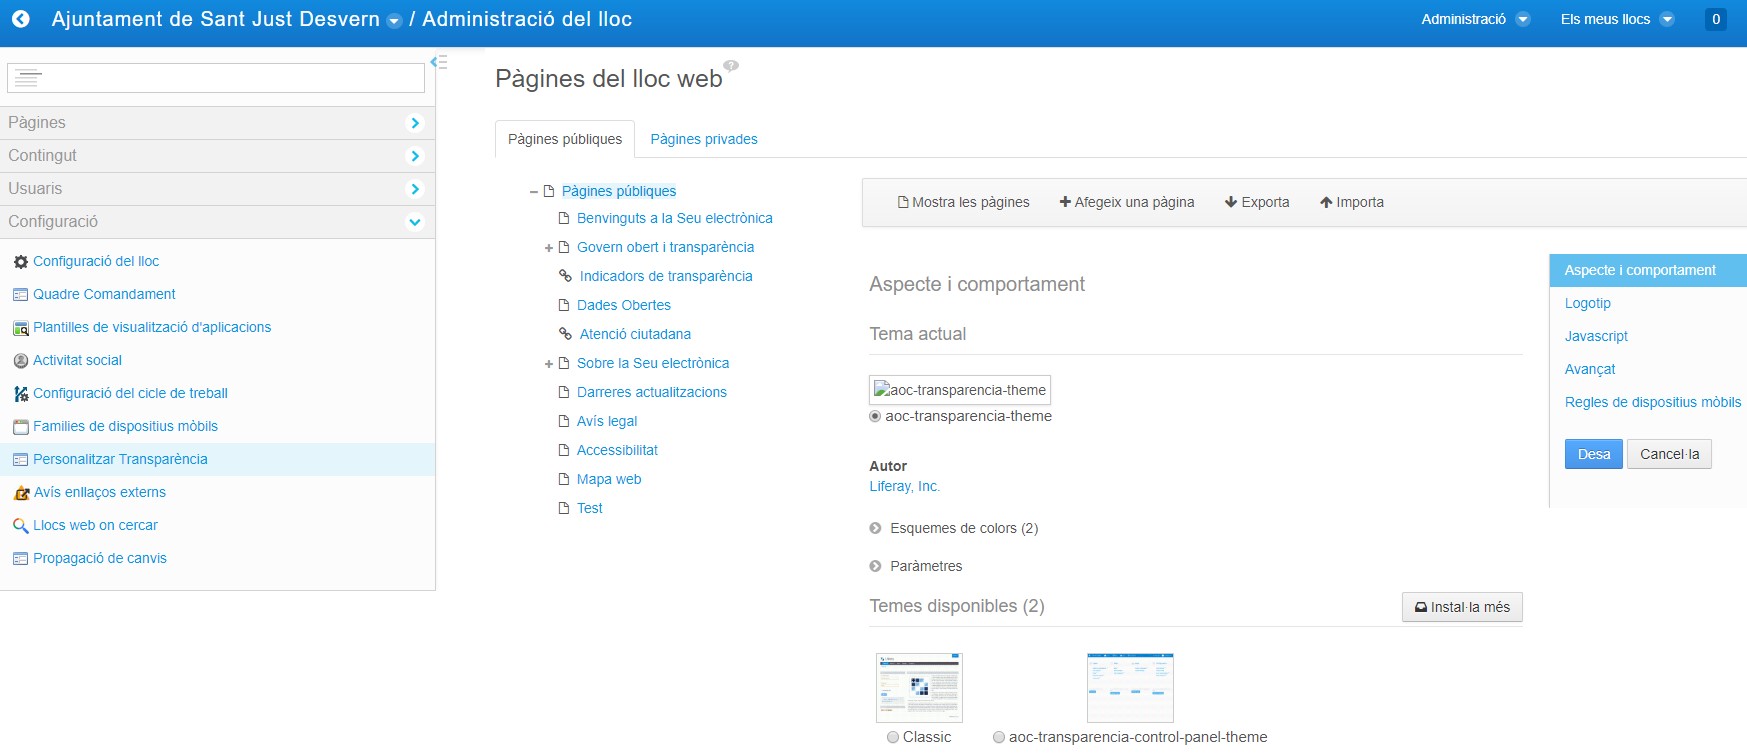Select aoc-transparencia-control-panel-theme radio button
This screenshot has width=1747, height=756.
[999, 737]
